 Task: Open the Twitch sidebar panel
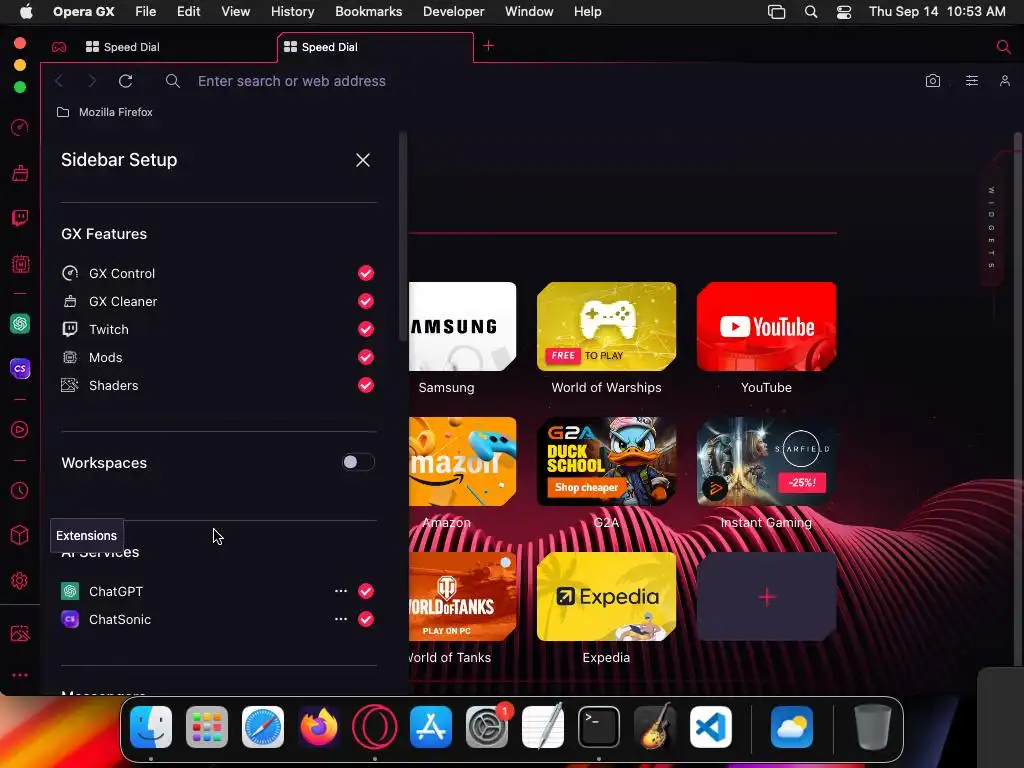point(20,218)
